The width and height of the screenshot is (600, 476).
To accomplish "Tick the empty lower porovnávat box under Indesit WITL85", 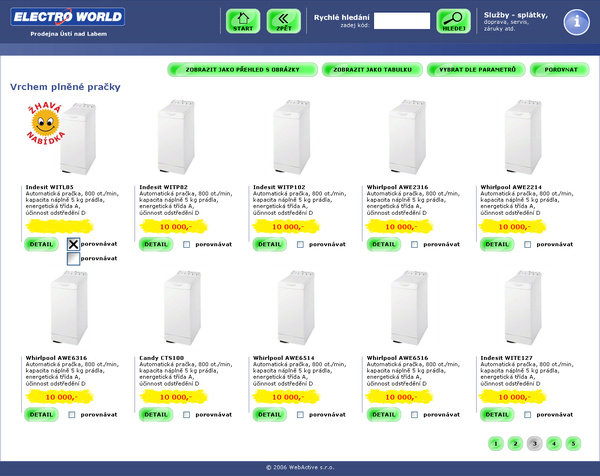I will tap(73, 259).
